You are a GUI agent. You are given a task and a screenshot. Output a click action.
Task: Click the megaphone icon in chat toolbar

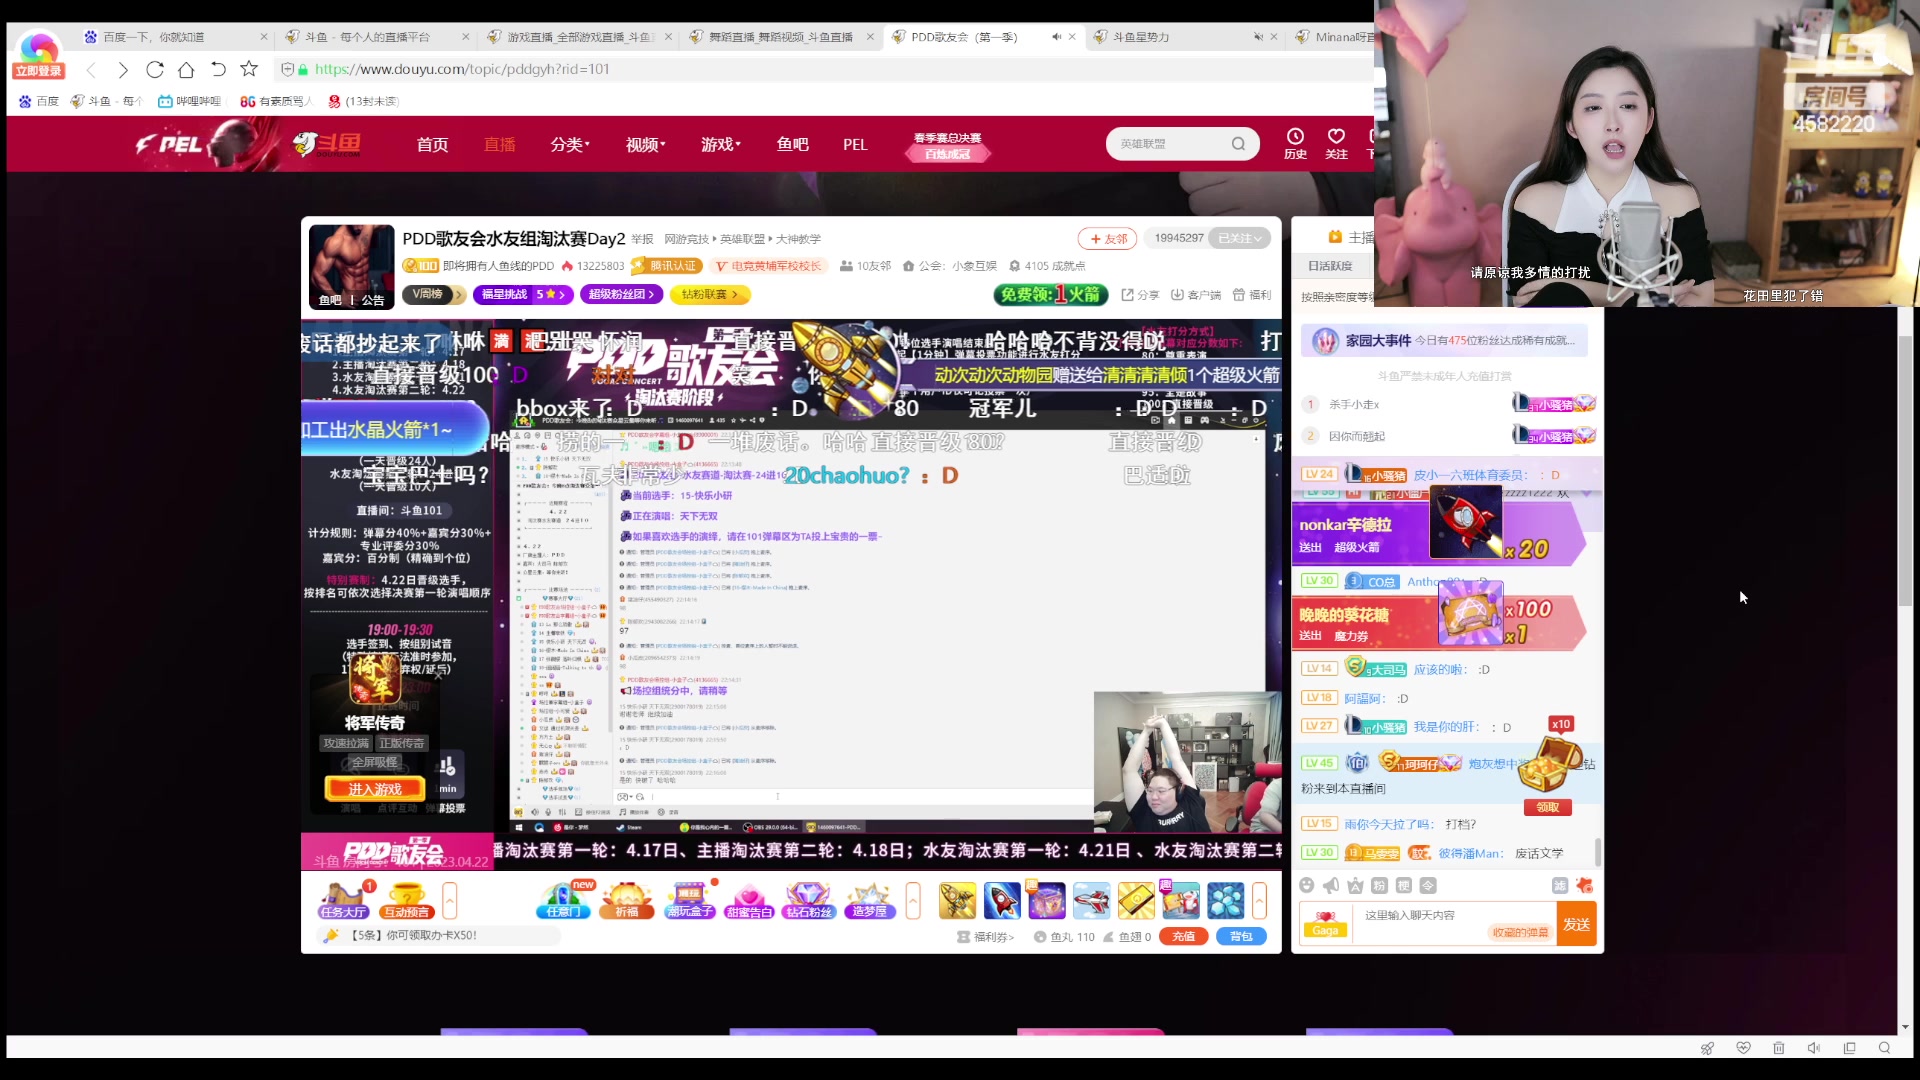(1331, 885)
